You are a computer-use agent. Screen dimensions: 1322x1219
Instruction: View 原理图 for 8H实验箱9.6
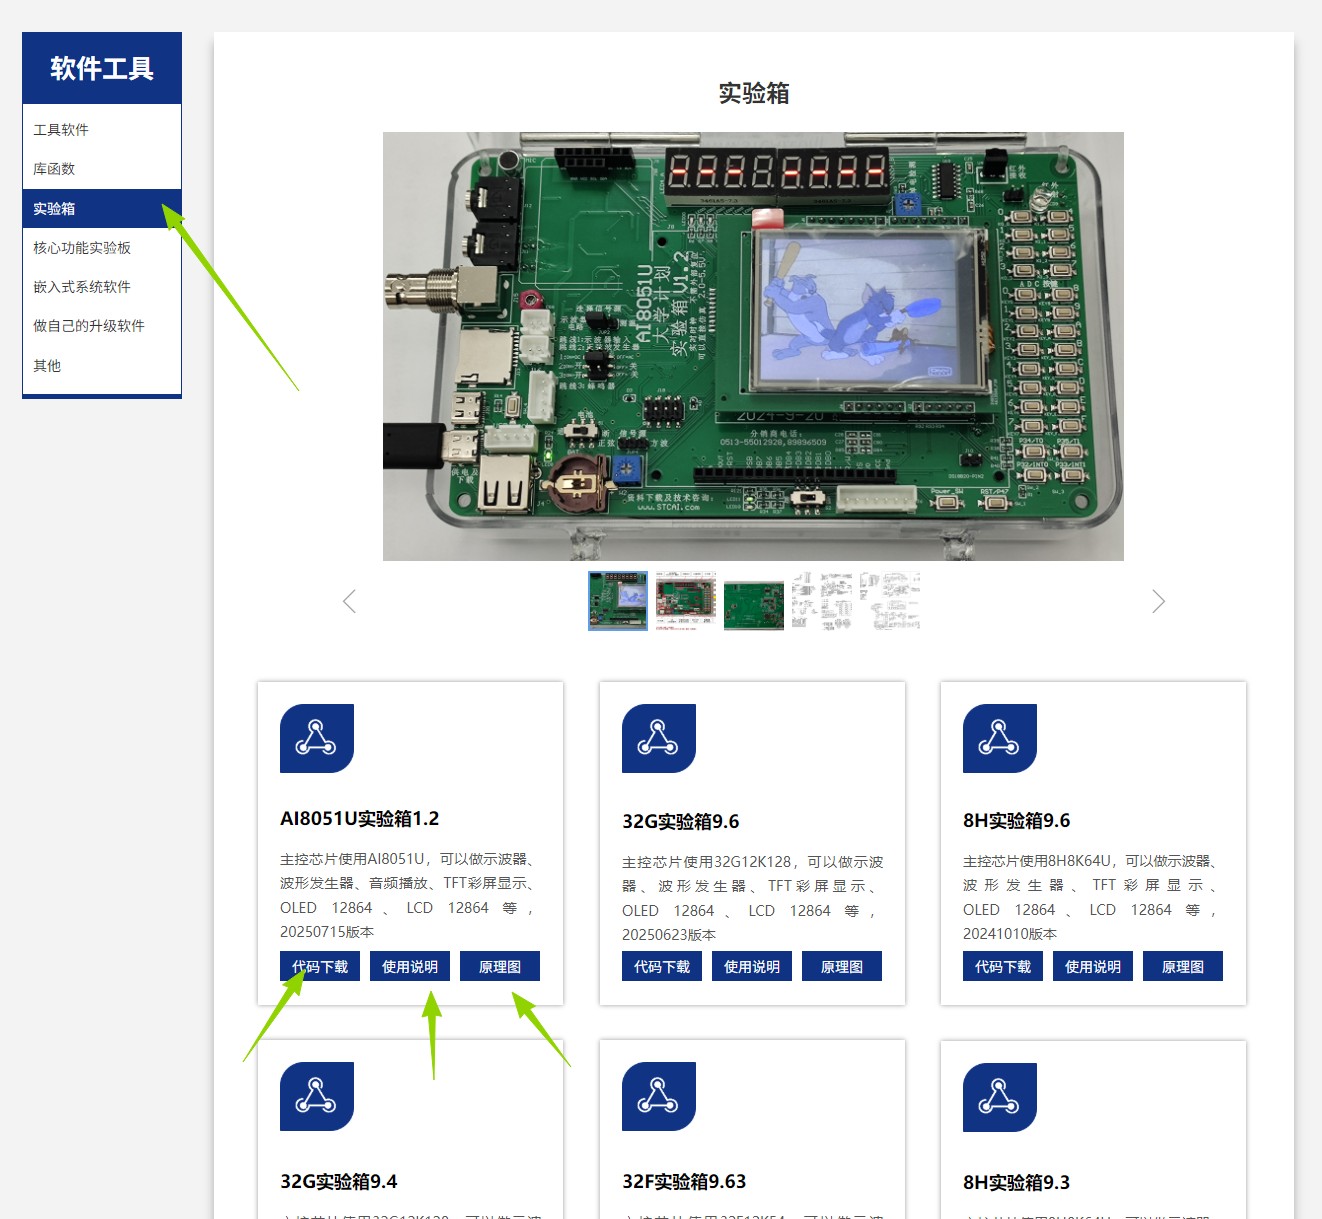click(1183, 967)
